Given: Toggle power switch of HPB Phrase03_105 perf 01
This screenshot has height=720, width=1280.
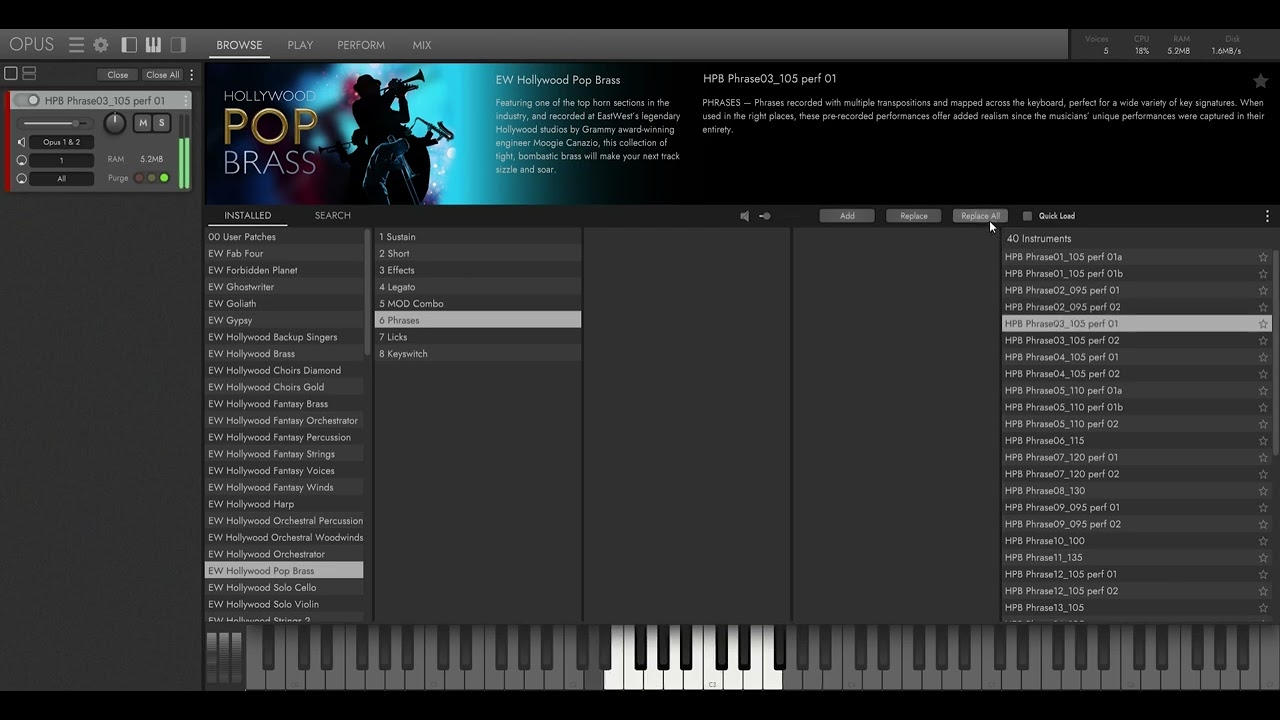Looking at the screenshot, I should [x=29, y=101].
